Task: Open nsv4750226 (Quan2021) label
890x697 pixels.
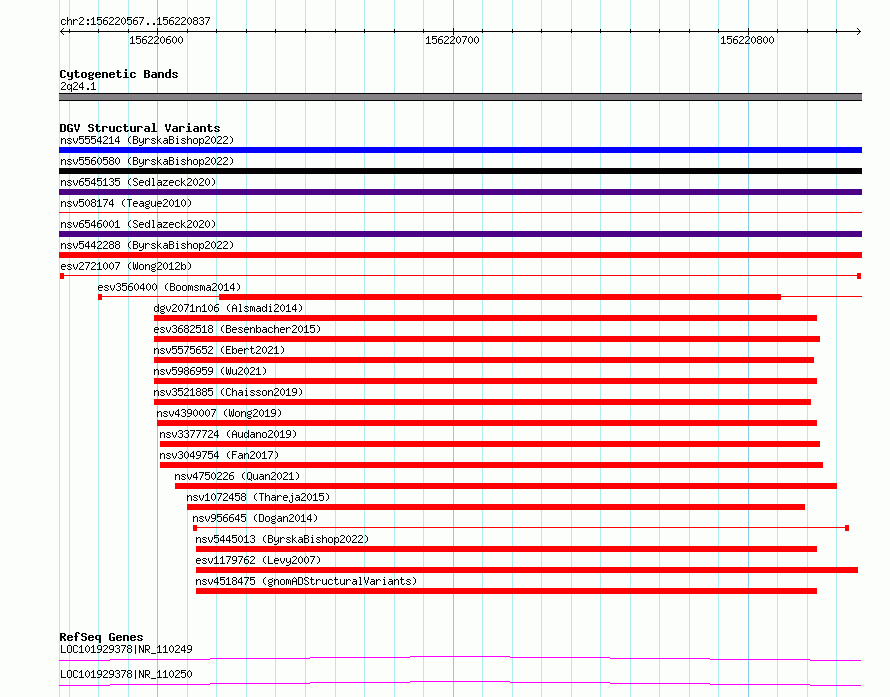Action: coord(237,476)
